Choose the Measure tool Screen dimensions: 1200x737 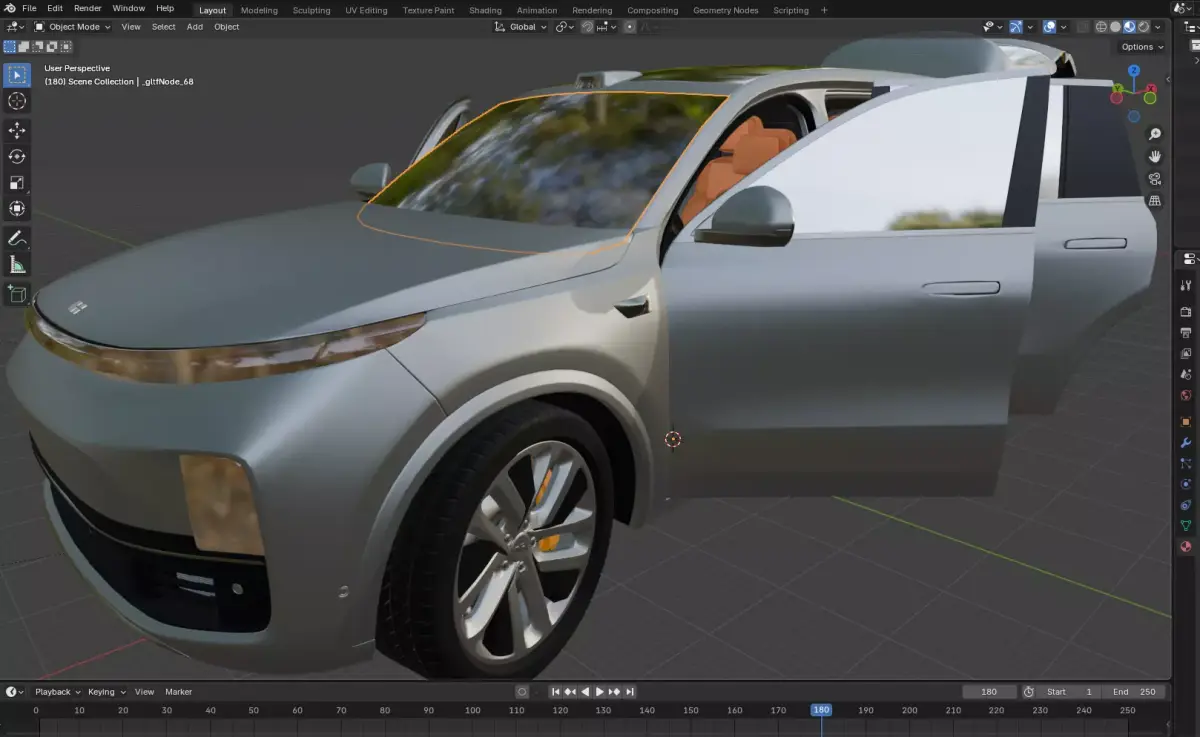point(17,264)
